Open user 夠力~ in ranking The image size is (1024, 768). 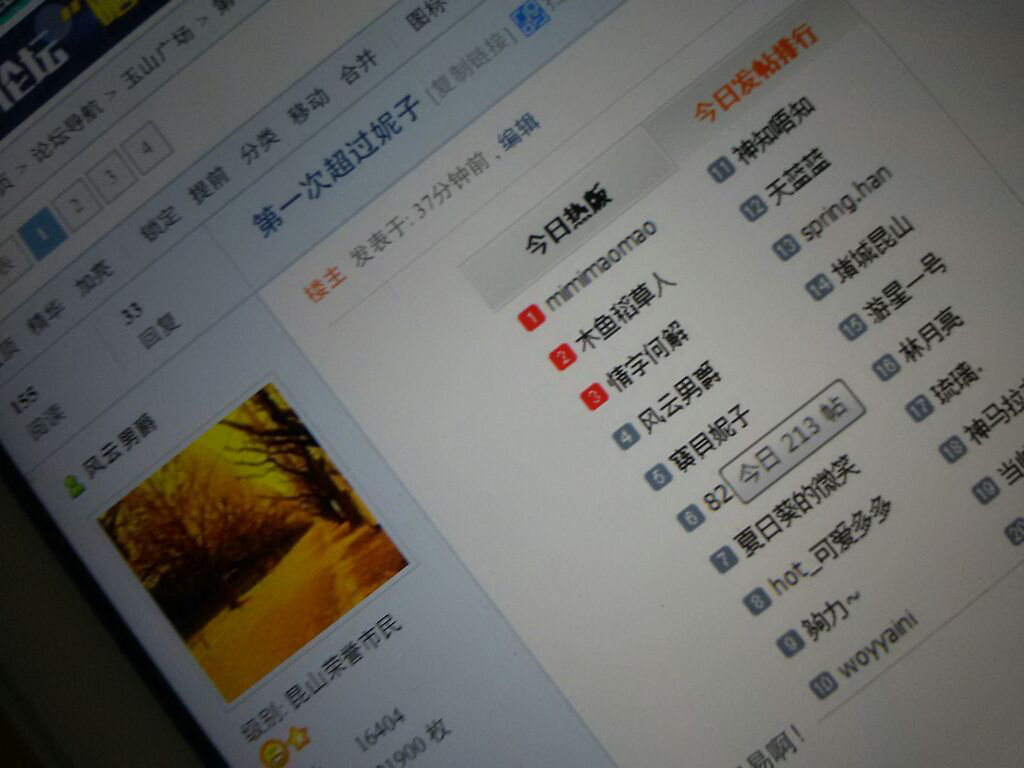pos(831,616)
